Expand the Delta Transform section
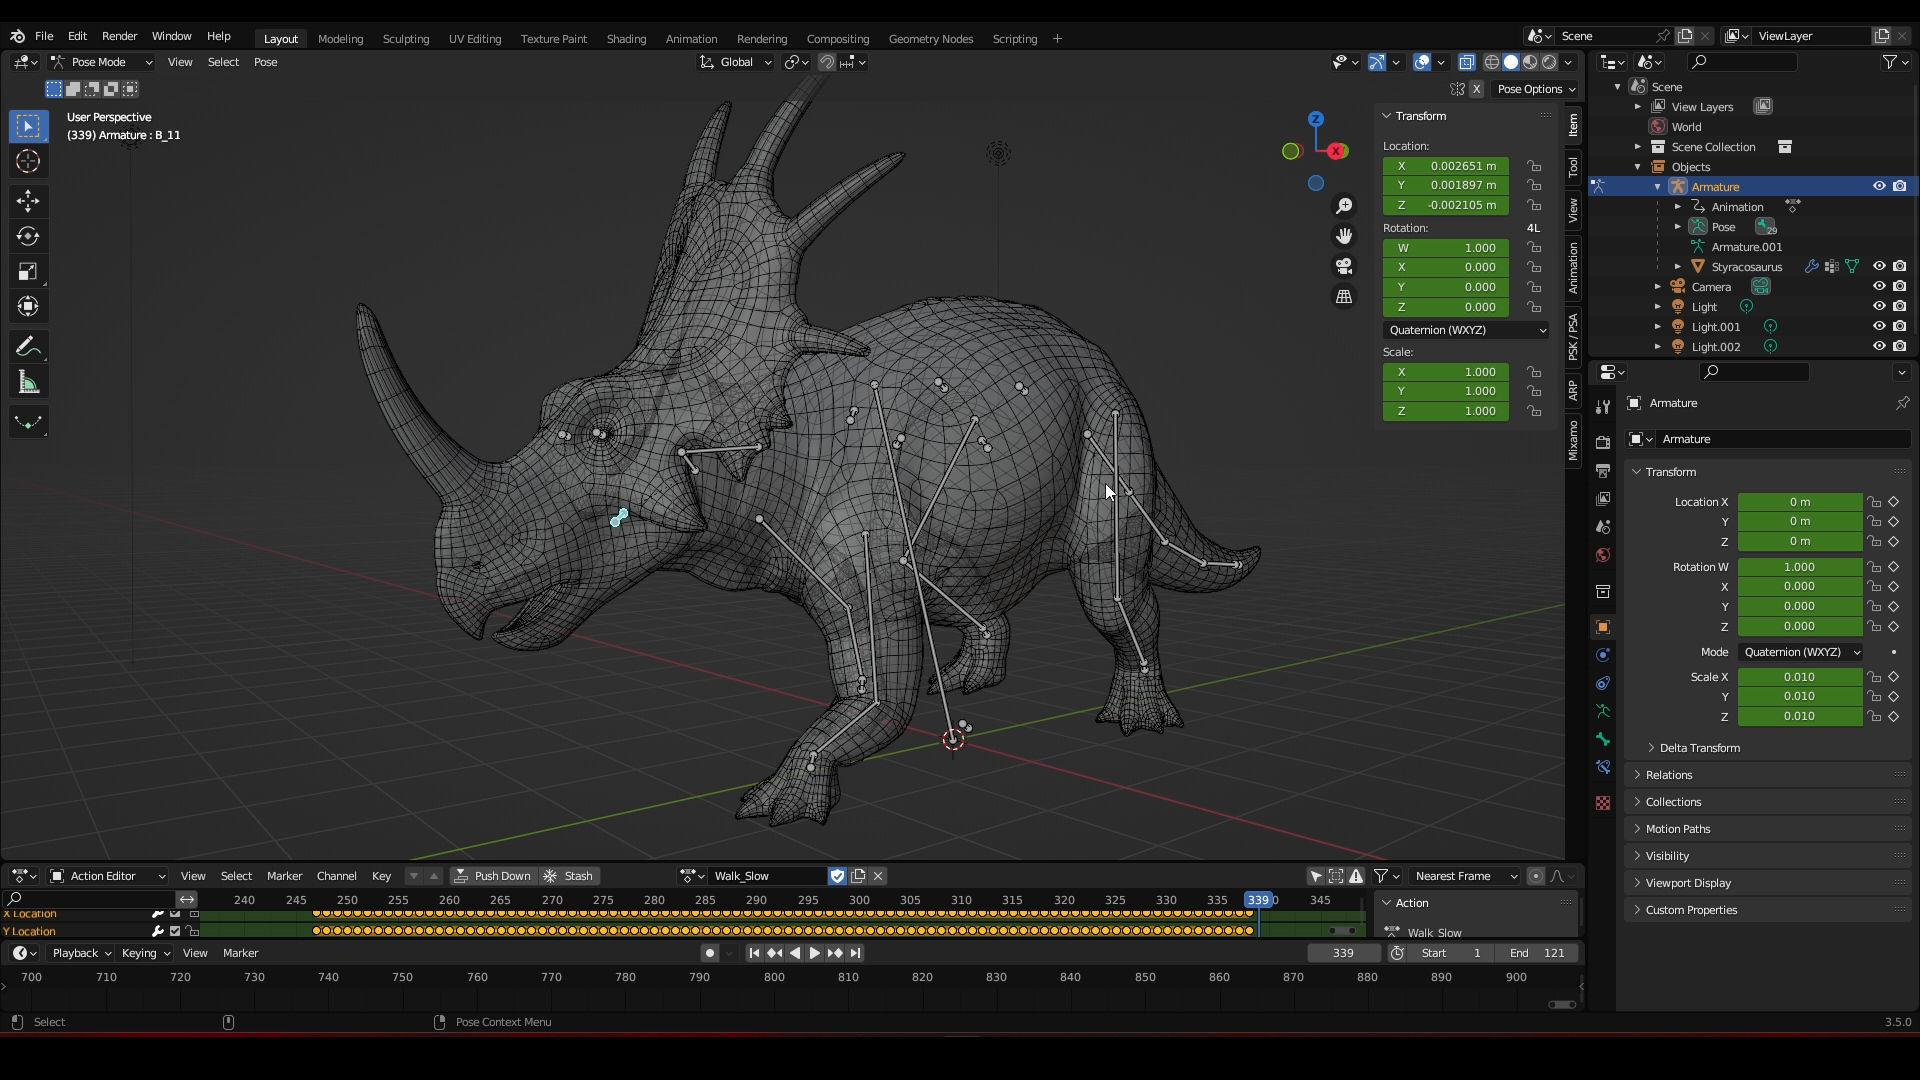 1699,748
